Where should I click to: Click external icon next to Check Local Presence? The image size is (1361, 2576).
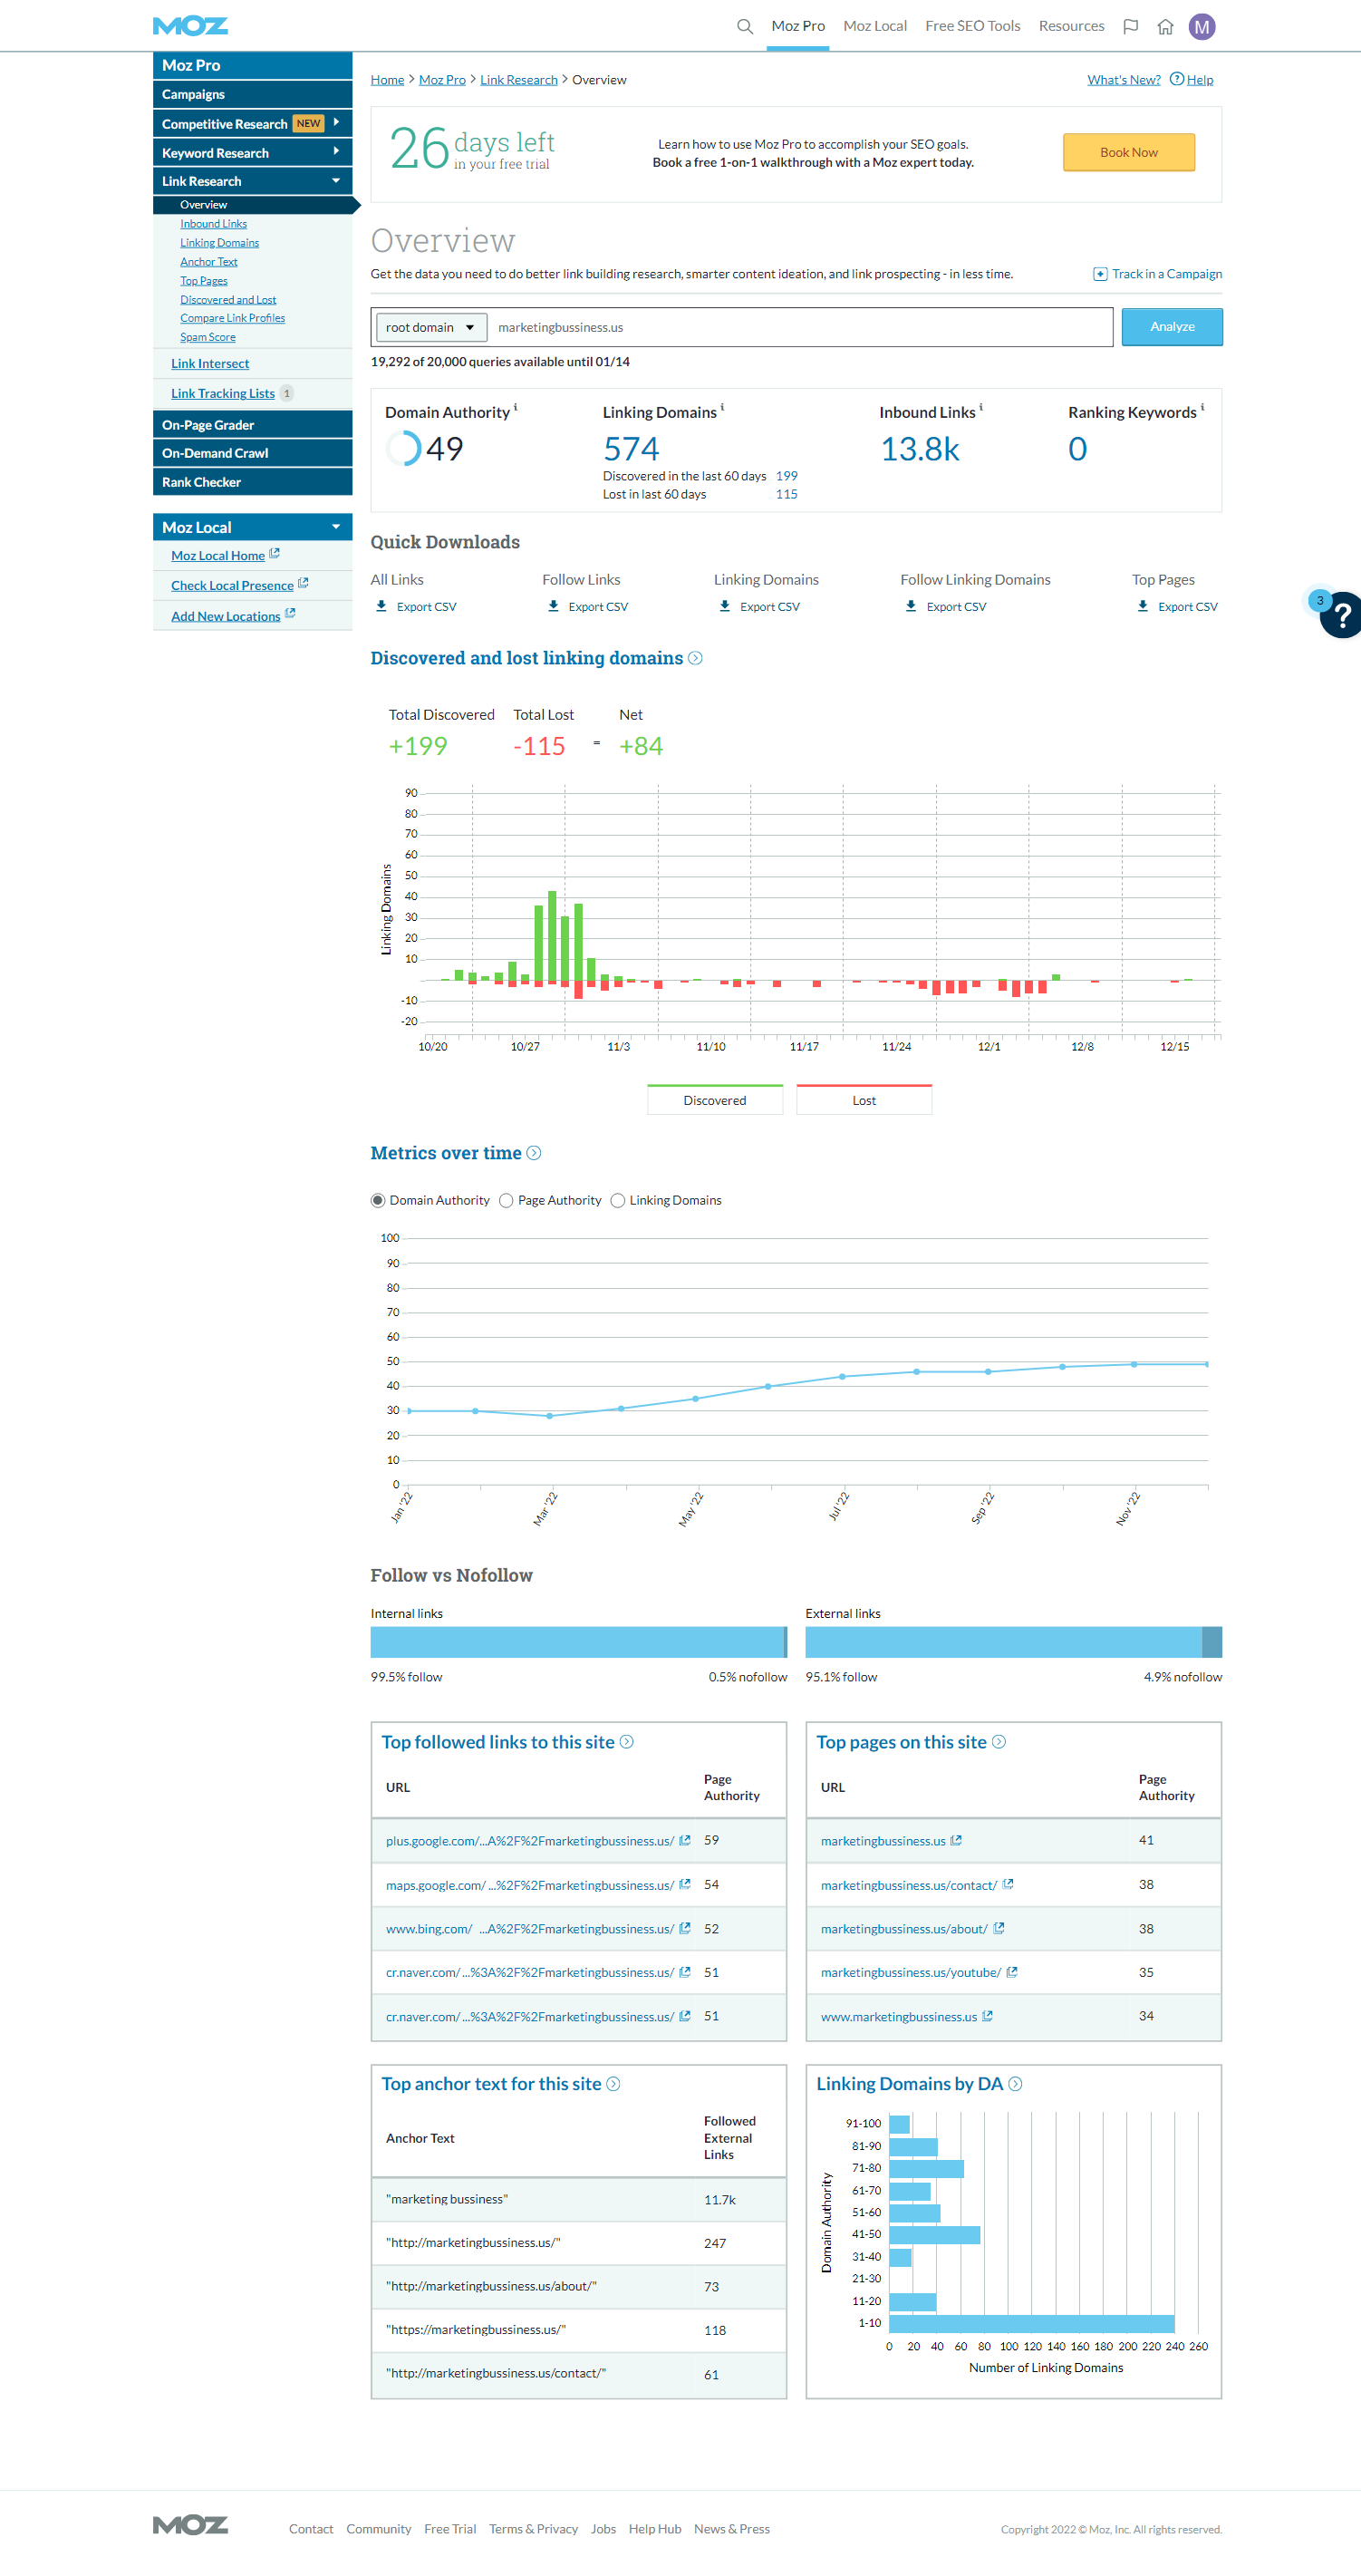(x=303, y=584)
